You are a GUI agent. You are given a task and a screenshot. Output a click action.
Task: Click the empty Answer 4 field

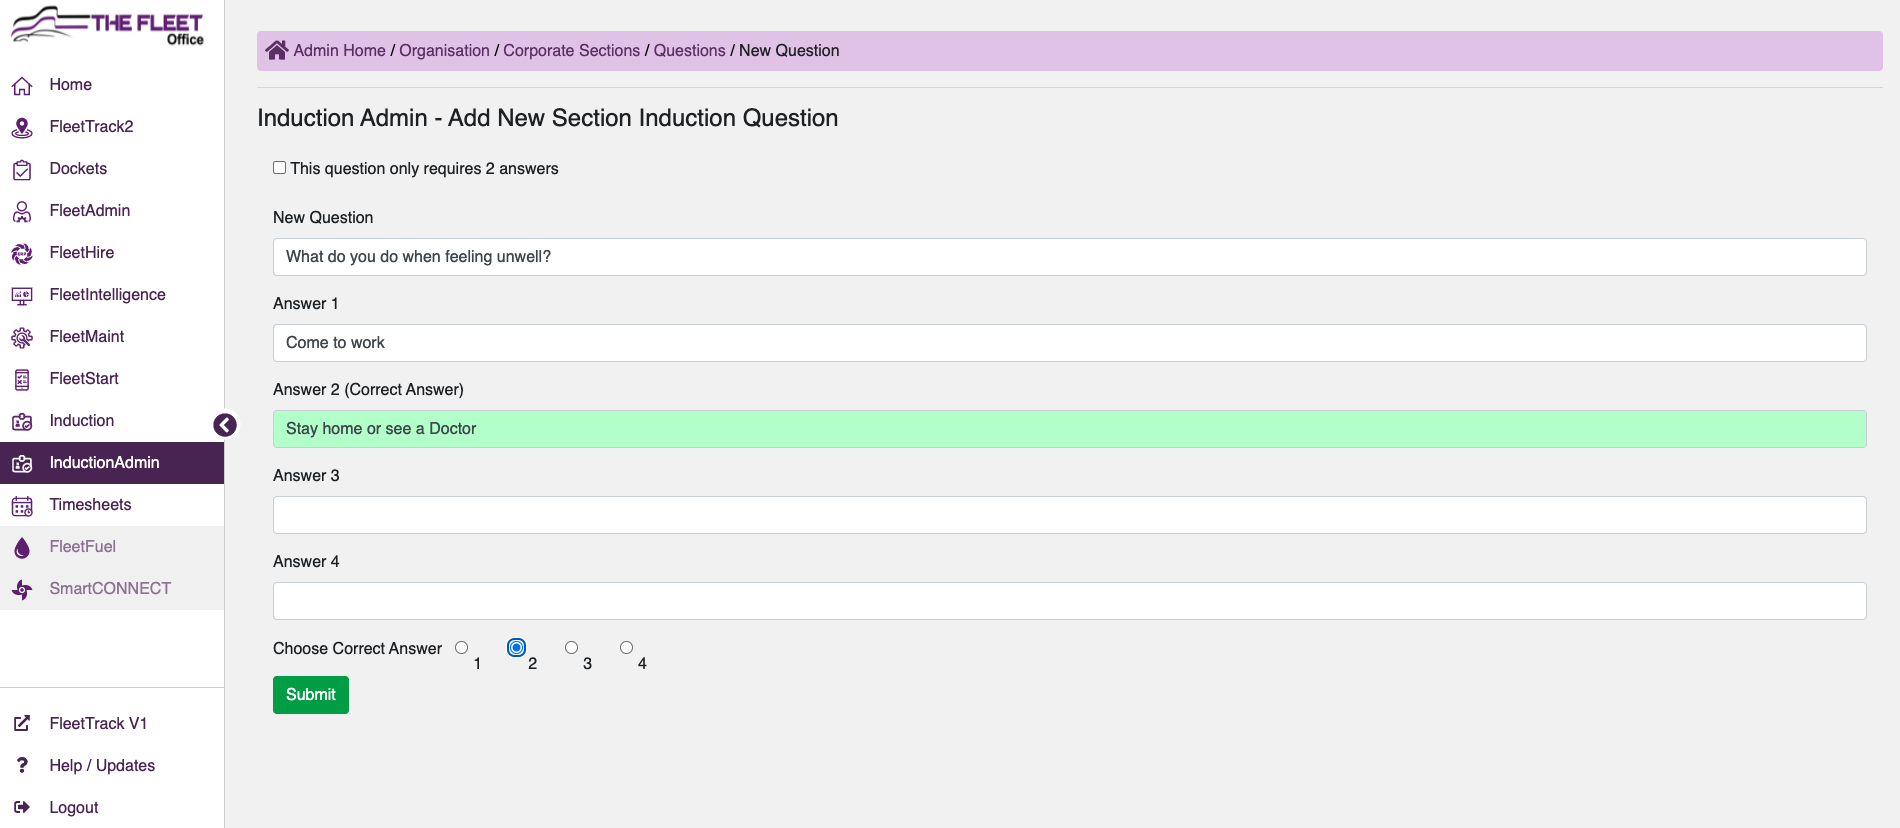tap(1069, 601)
